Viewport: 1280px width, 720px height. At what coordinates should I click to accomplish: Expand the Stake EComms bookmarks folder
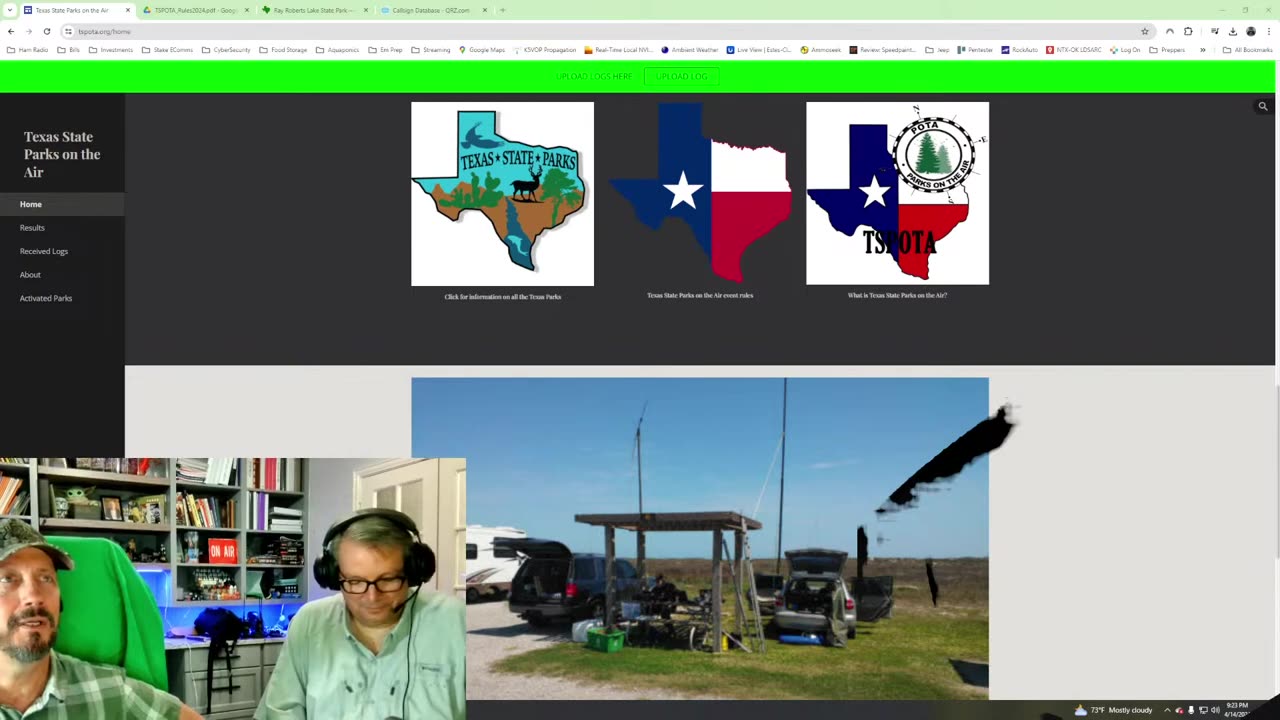[168, 50]
